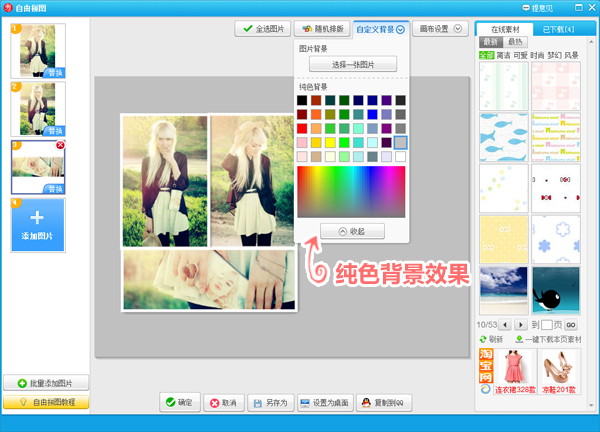Go to next page of materials
The image size is (600, 432).
[521, 325]
